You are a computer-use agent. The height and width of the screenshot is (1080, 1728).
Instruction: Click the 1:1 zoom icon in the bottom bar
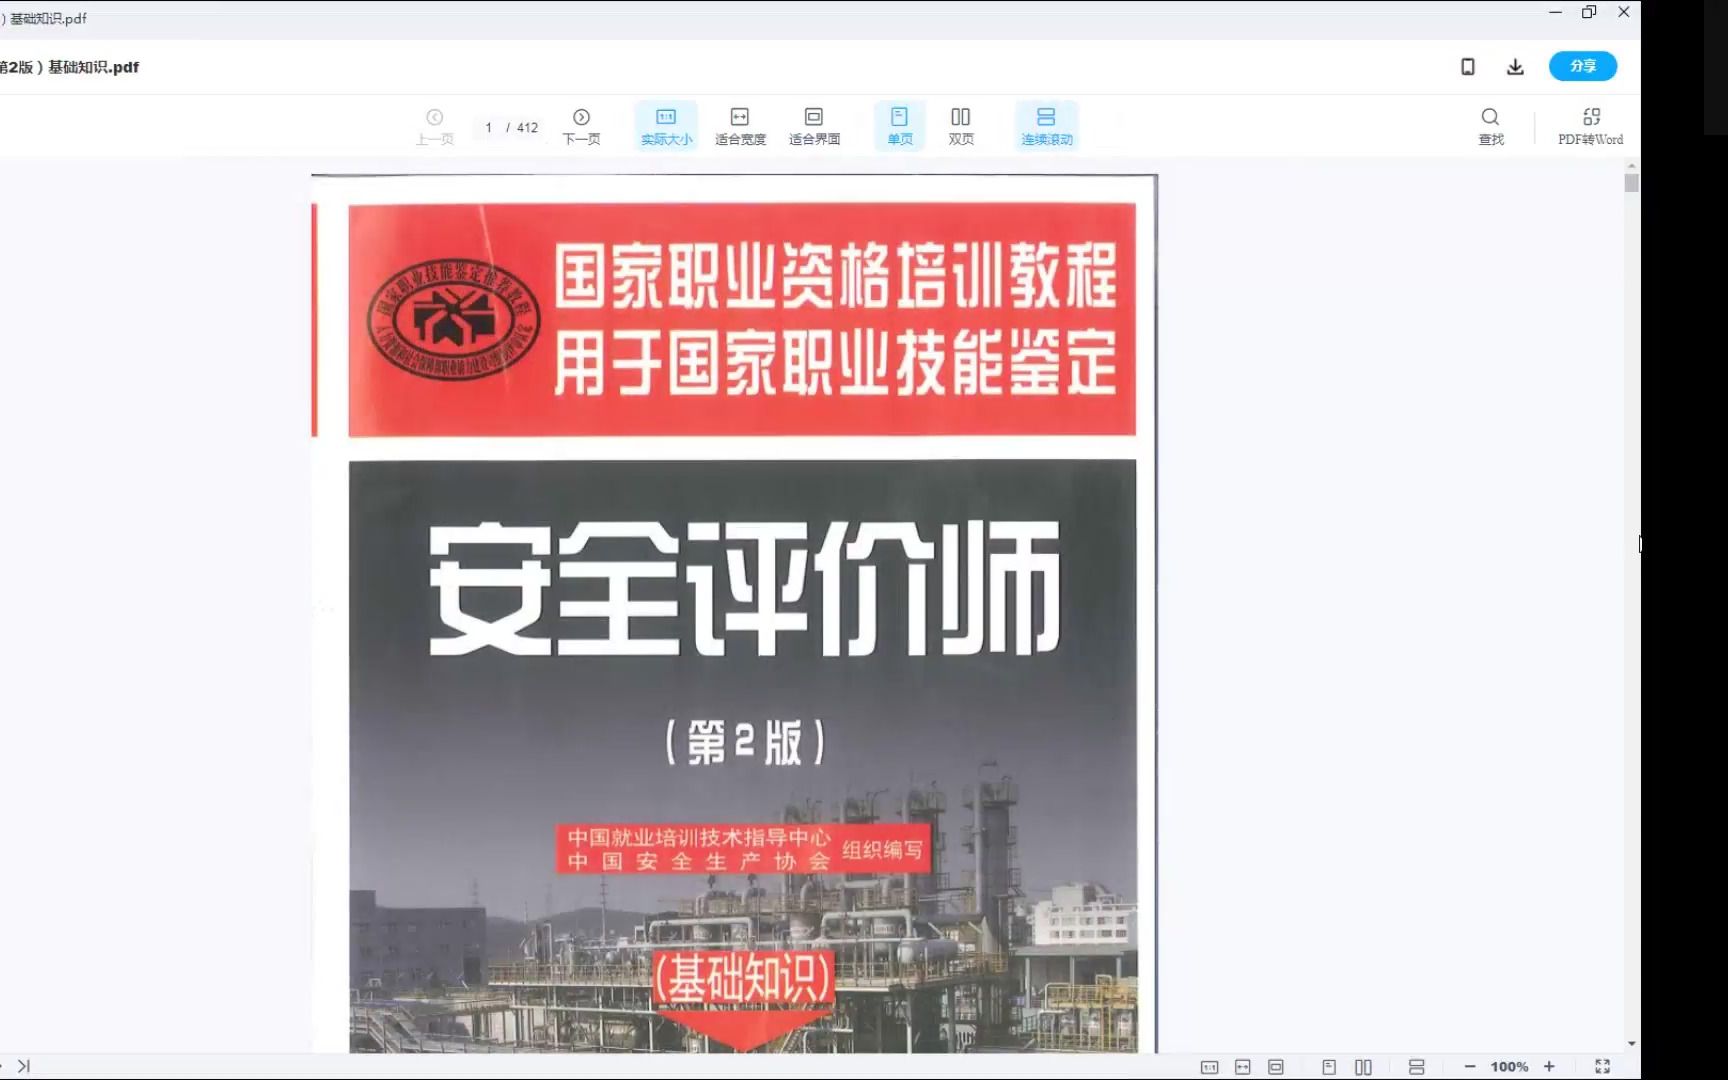coord(1210,1066)
